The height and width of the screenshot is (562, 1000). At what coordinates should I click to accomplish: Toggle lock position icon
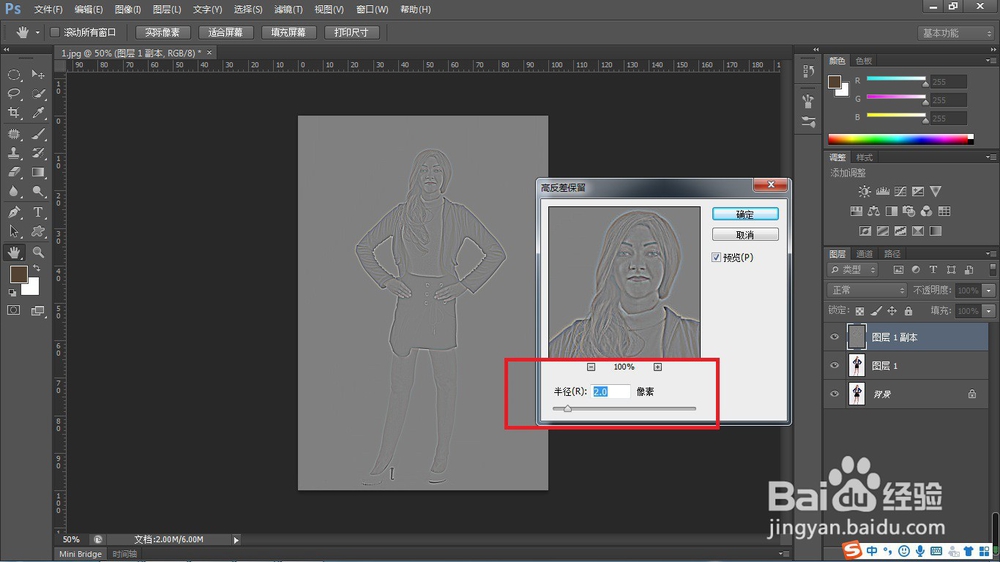(x=892, y=311)
